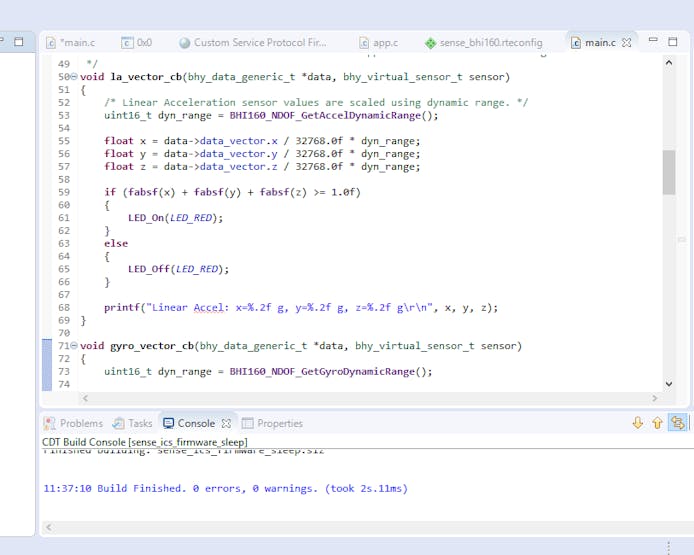694x555 pixels.
Task: Go to next console error arrow
Action: coord(637,423)
